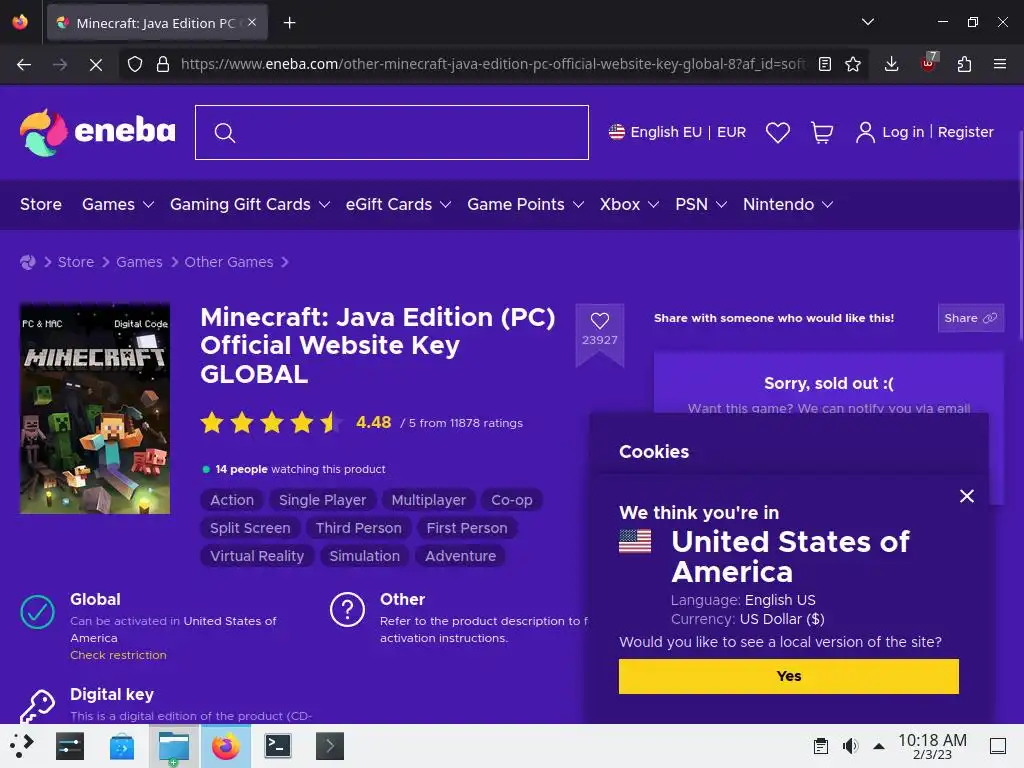Expand the Gaming Gift Cards menu
The image size is (1024, 768).
coord(249,204)
